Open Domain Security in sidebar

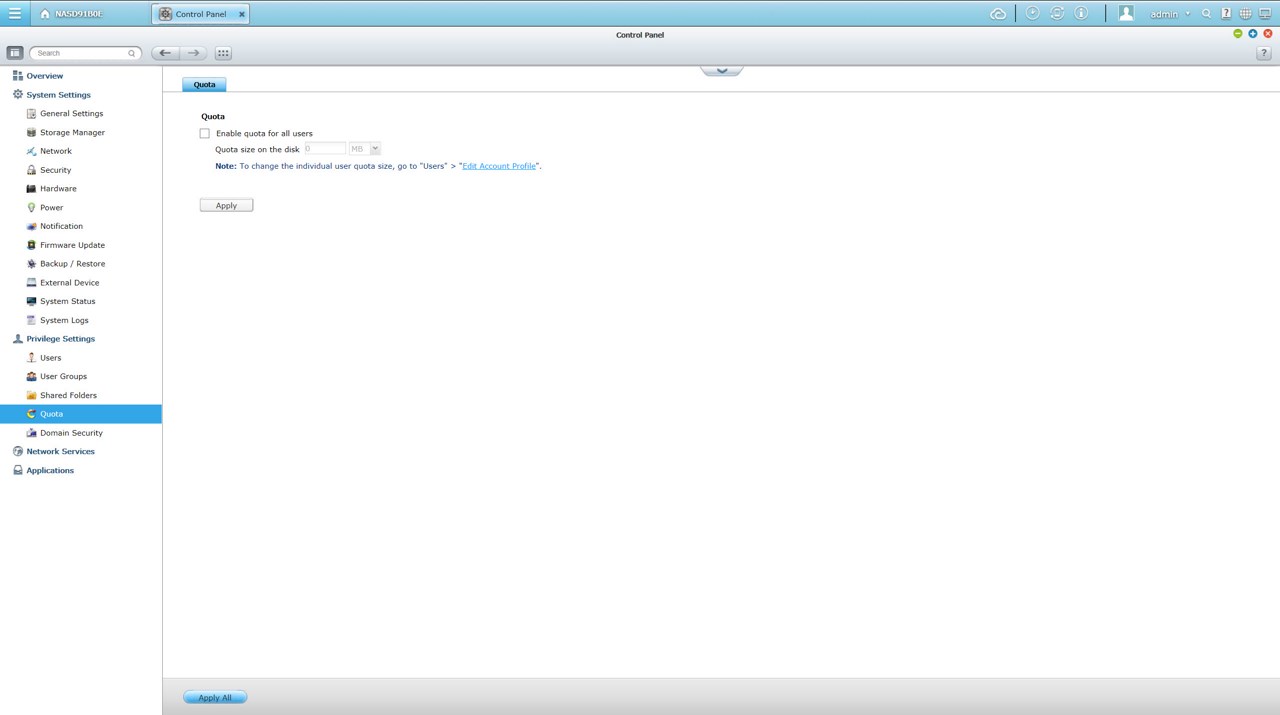pyautogui.click(x=71, y=433)
